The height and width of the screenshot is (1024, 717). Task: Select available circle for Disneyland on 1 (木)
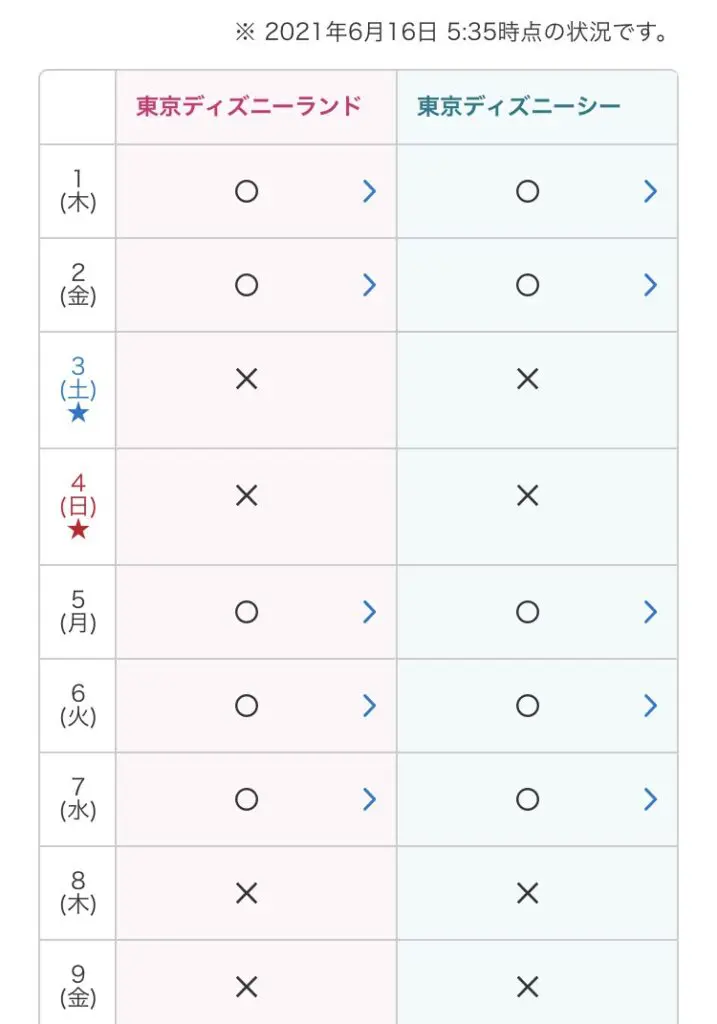click(x=246, y=191)
